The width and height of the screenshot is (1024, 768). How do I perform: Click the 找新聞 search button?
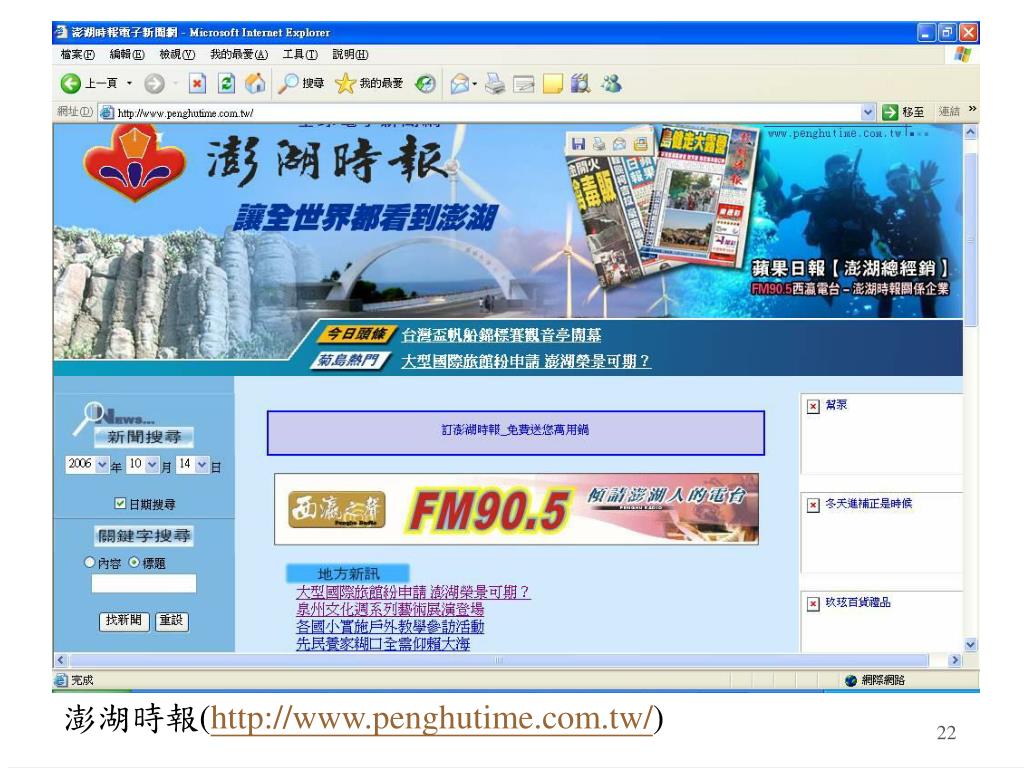pyautogui.click(x=124, y=620)
